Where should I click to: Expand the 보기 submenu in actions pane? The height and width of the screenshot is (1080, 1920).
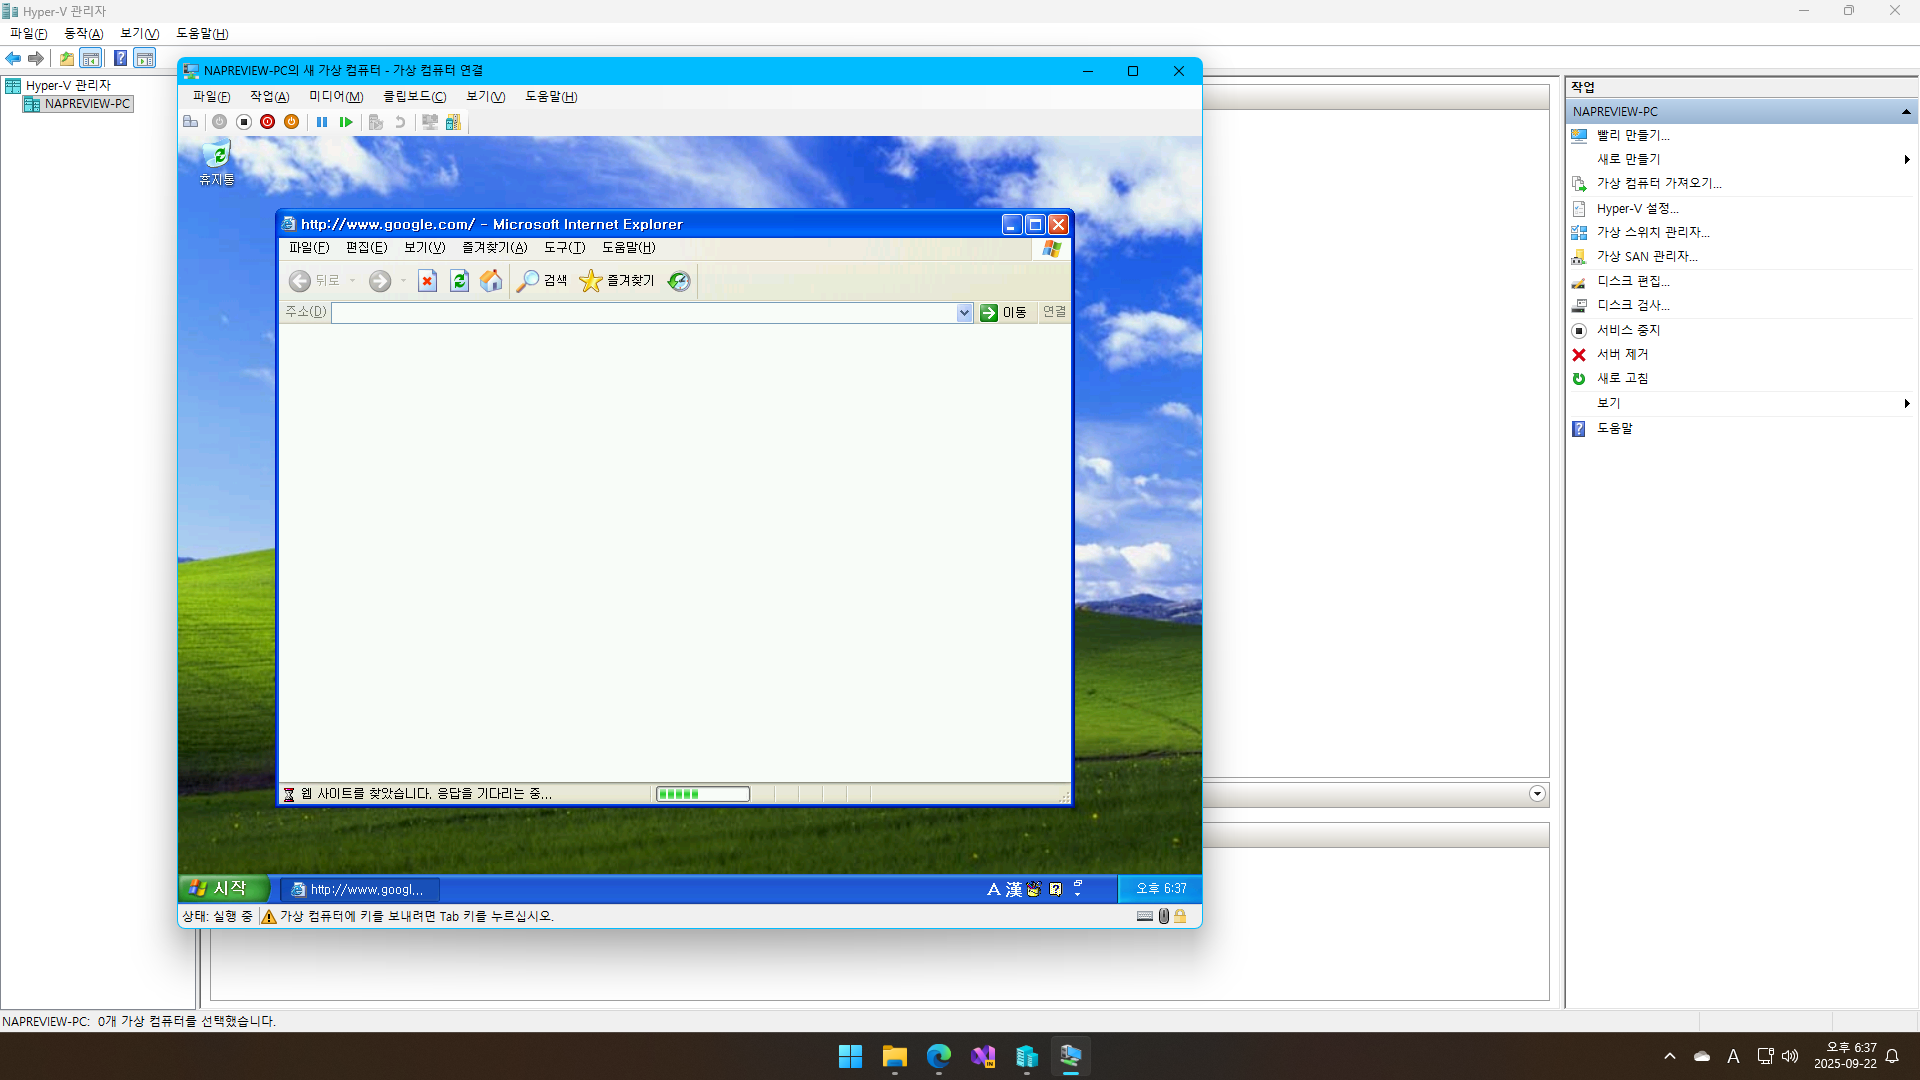coord(1907,404)
